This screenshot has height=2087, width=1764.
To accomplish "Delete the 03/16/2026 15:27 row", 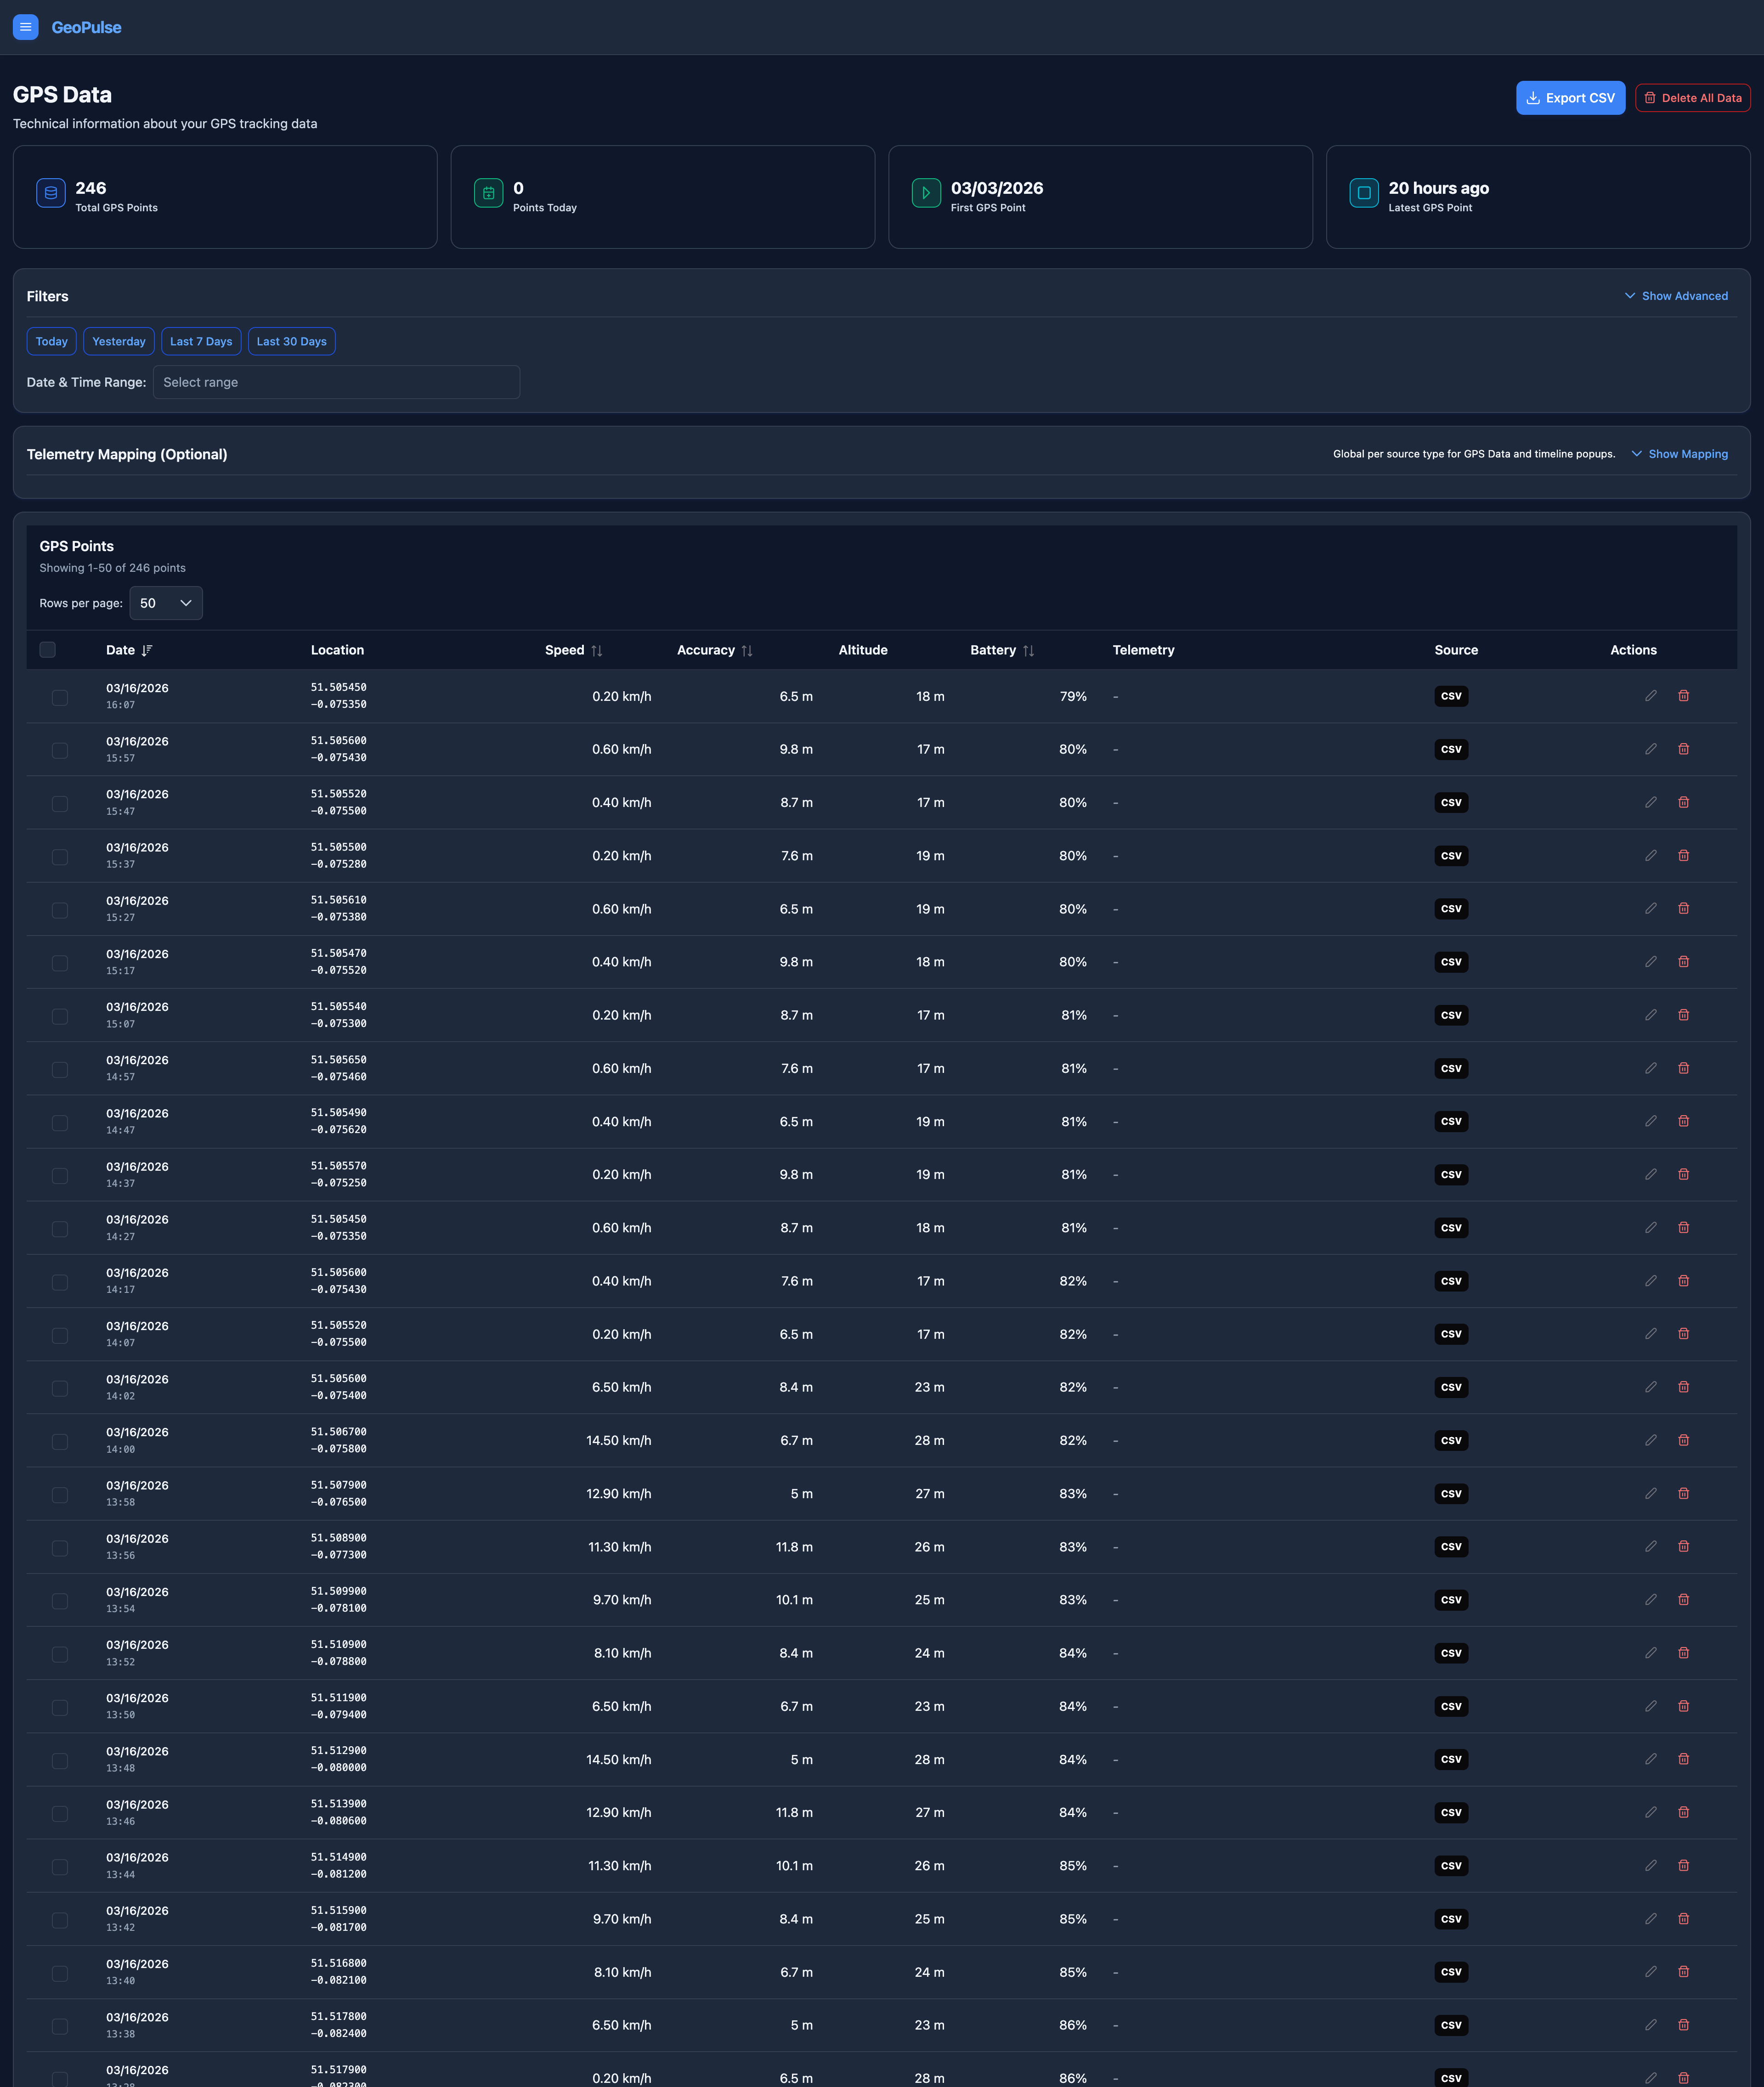I will point(1684,908).
